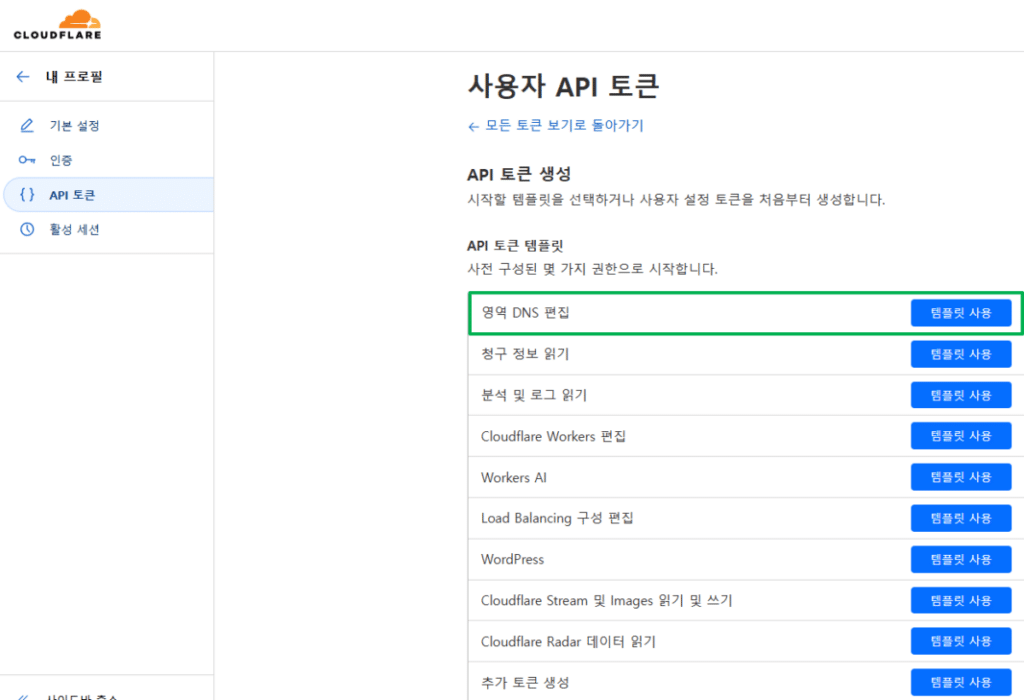Image resolution: width=1024 pixels, height=700 pixels.
Task: Click the 분석 및 로그 읽기 row text
Action: coord(534,395)
